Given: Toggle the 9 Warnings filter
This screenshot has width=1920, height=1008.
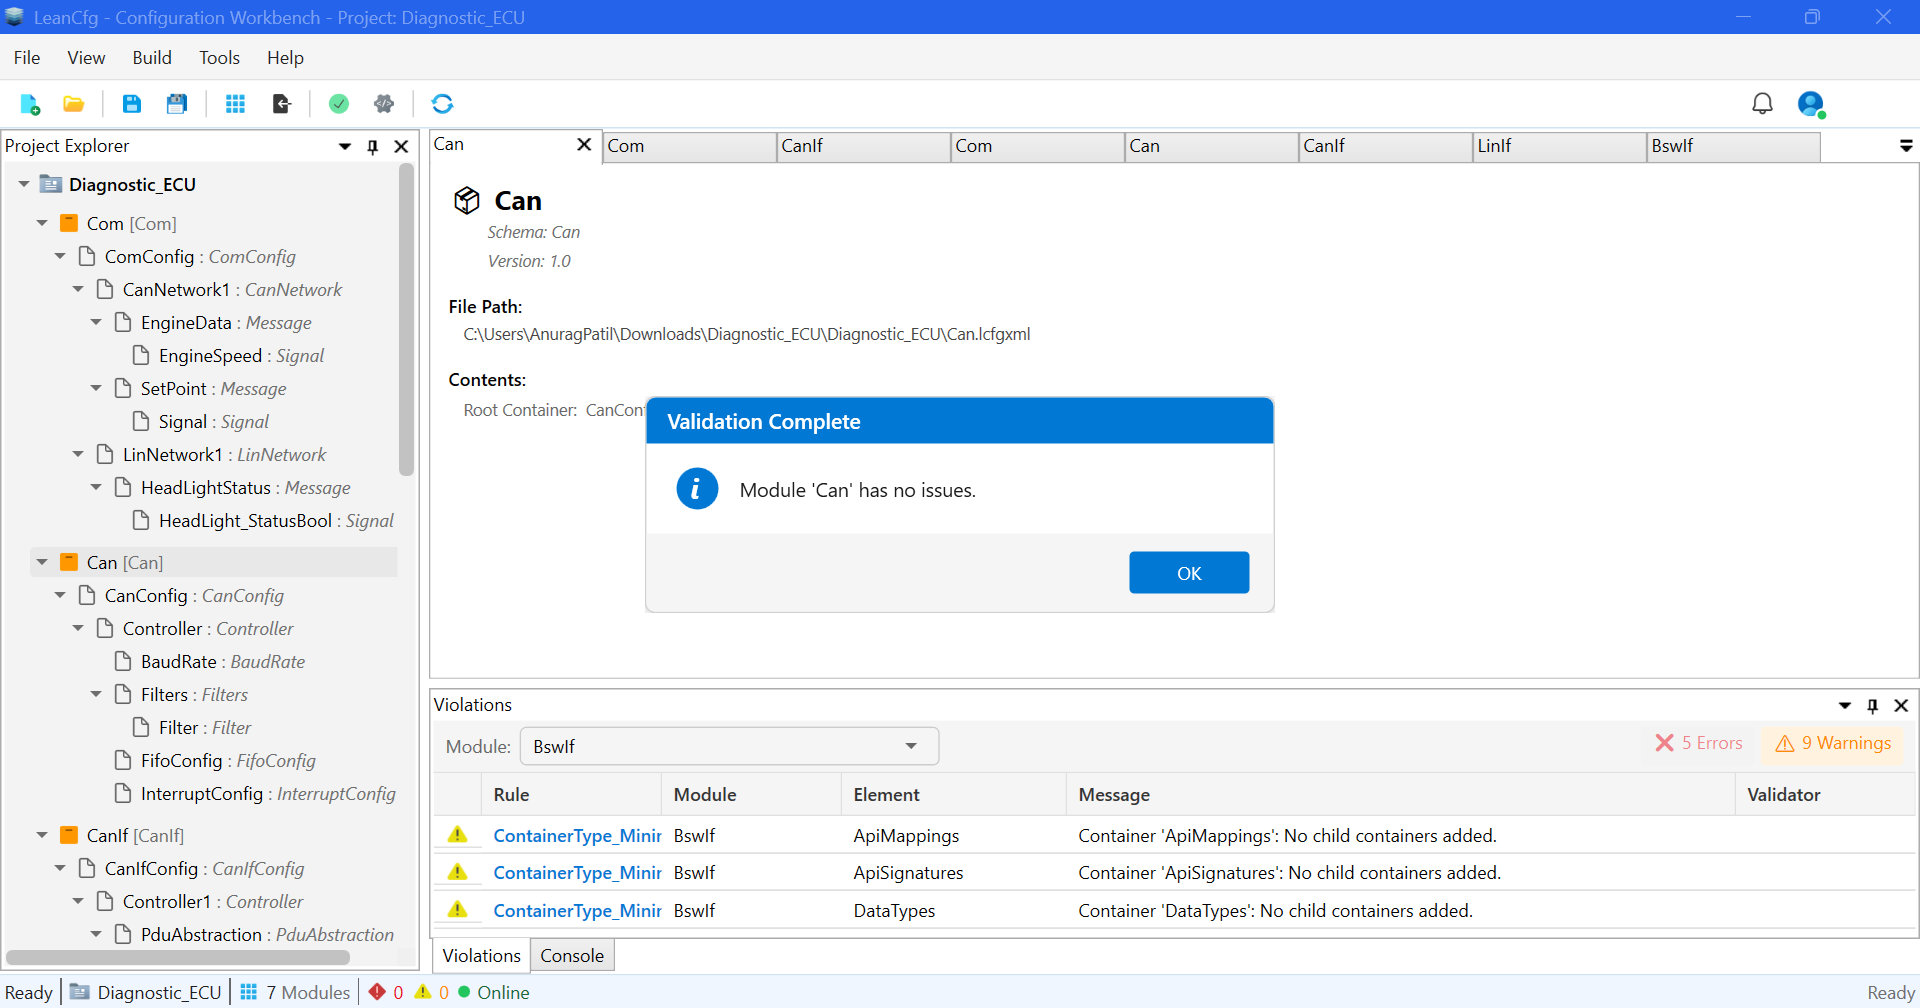Looking at the screenshot, I should (x=1833, y=743).
